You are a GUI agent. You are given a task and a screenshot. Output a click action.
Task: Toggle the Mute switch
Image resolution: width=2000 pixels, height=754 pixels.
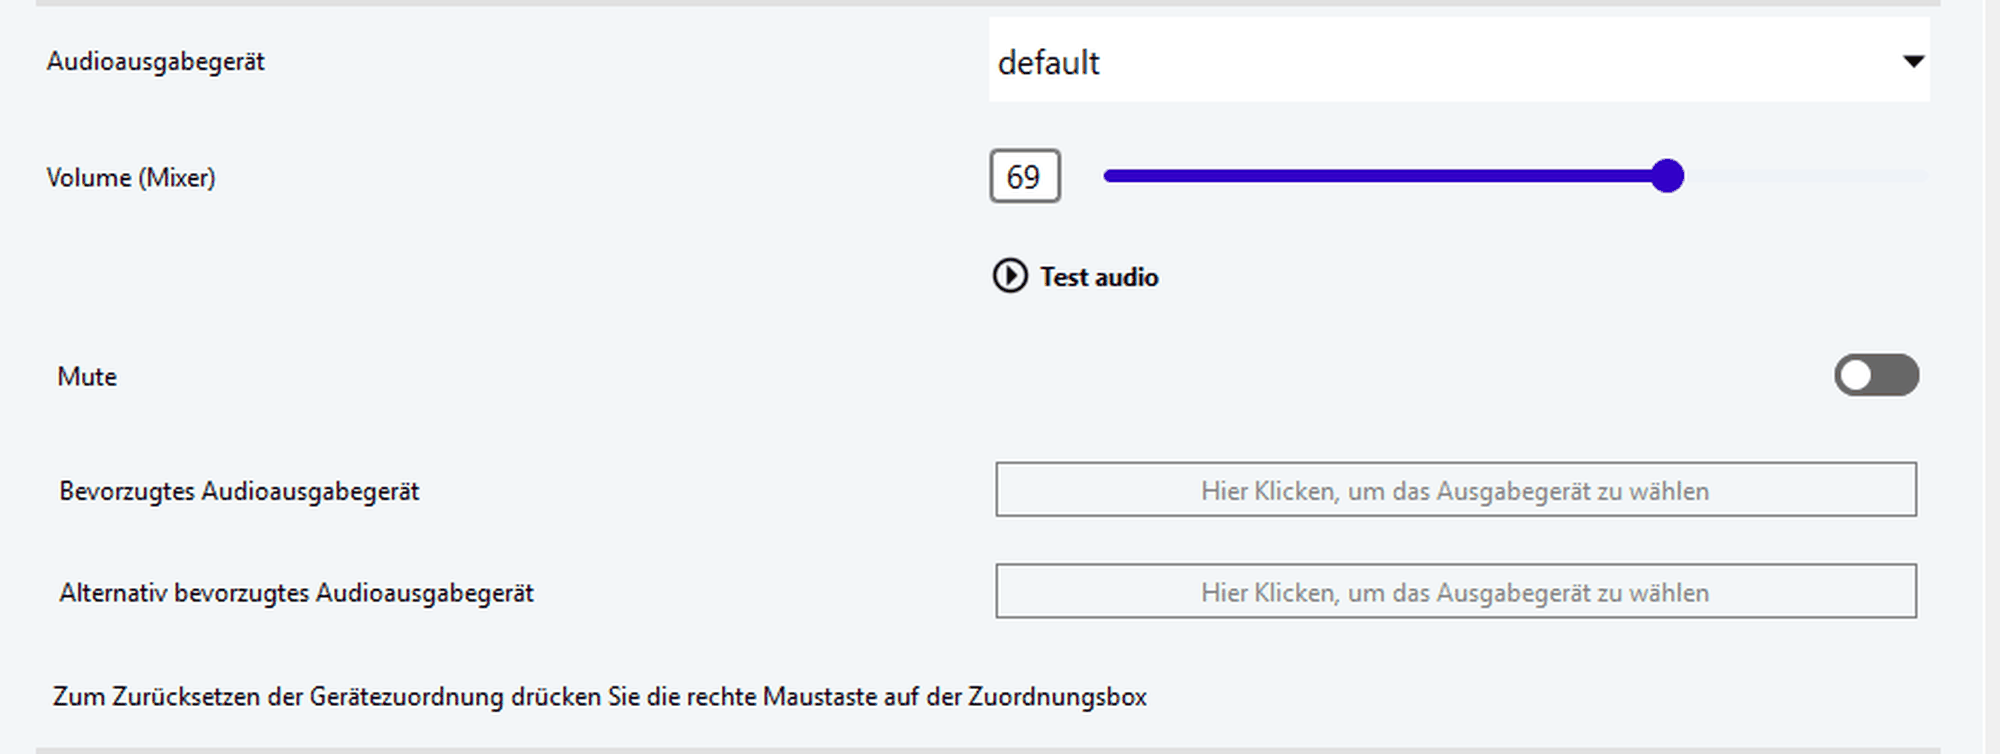(x=1875, y=375)
